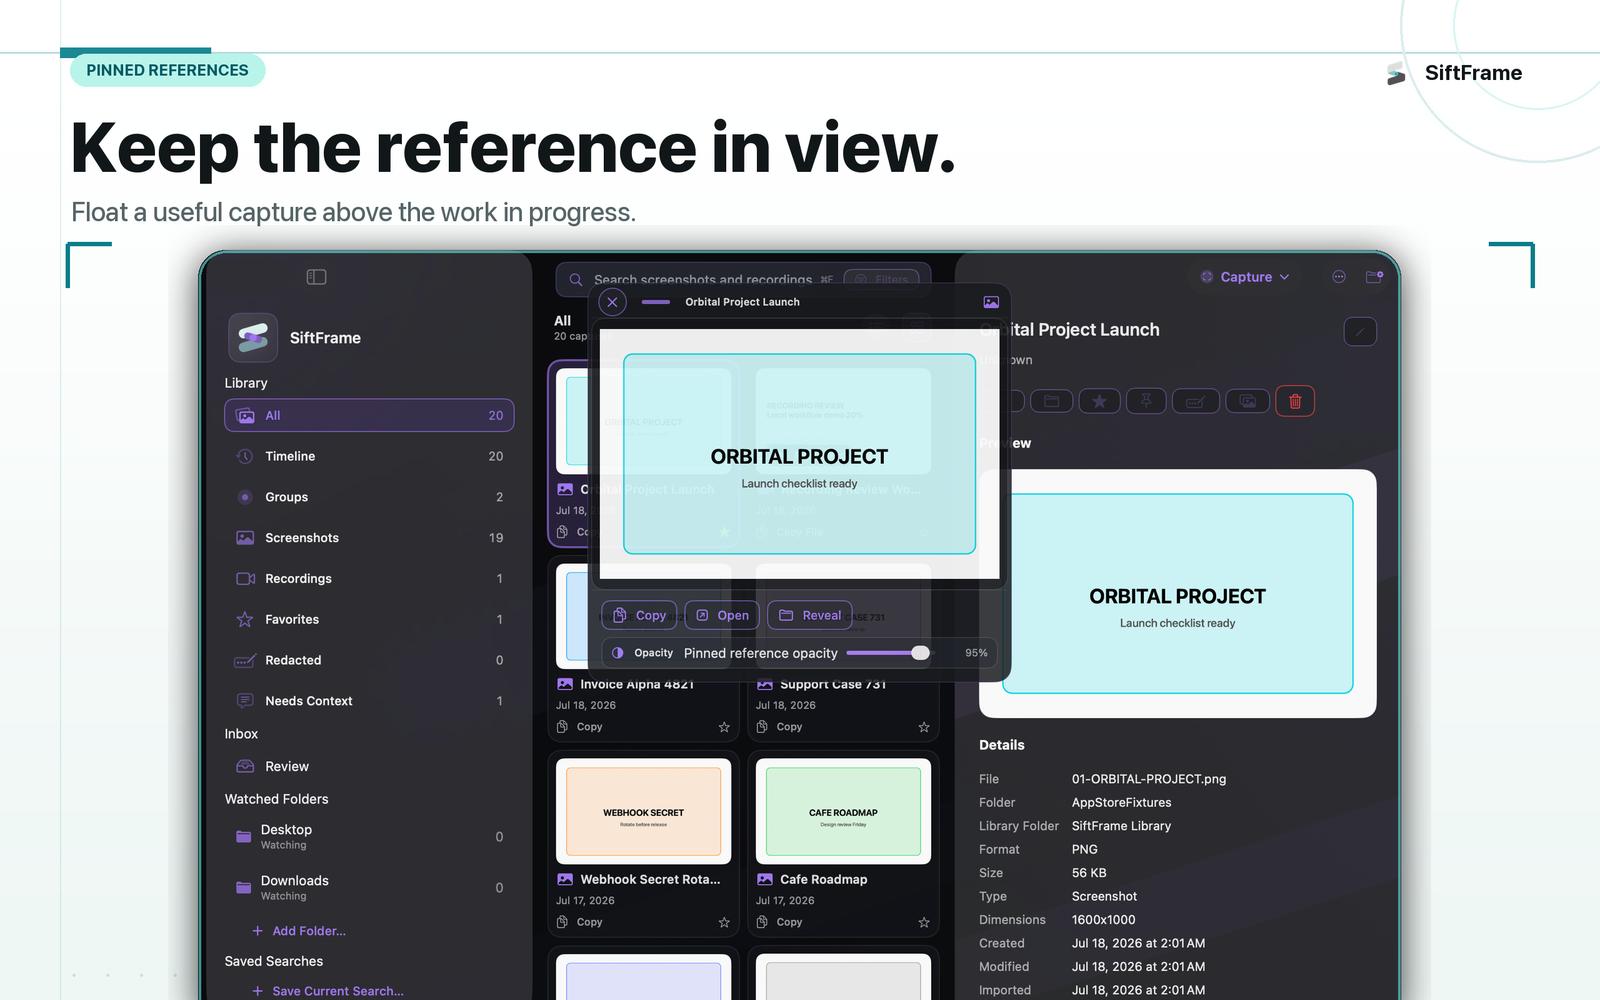Click the Support Case 731 title
Image resolution: width=1600 pixels, height=1000 pixels.
tap(833, 684)
